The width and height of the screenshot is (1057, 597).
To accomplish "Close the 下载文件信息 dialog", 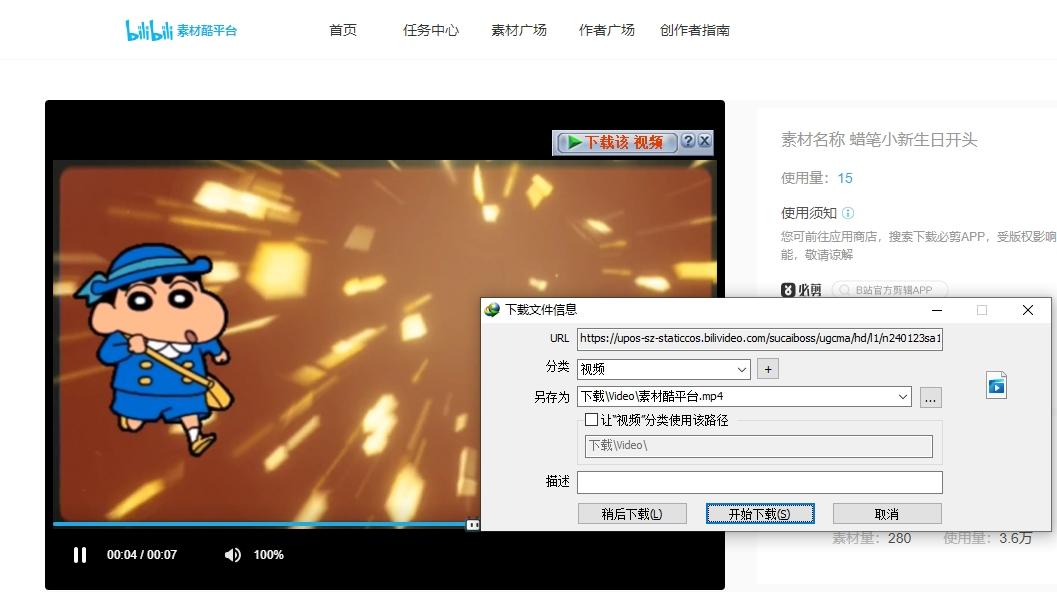I will 1027,310.
